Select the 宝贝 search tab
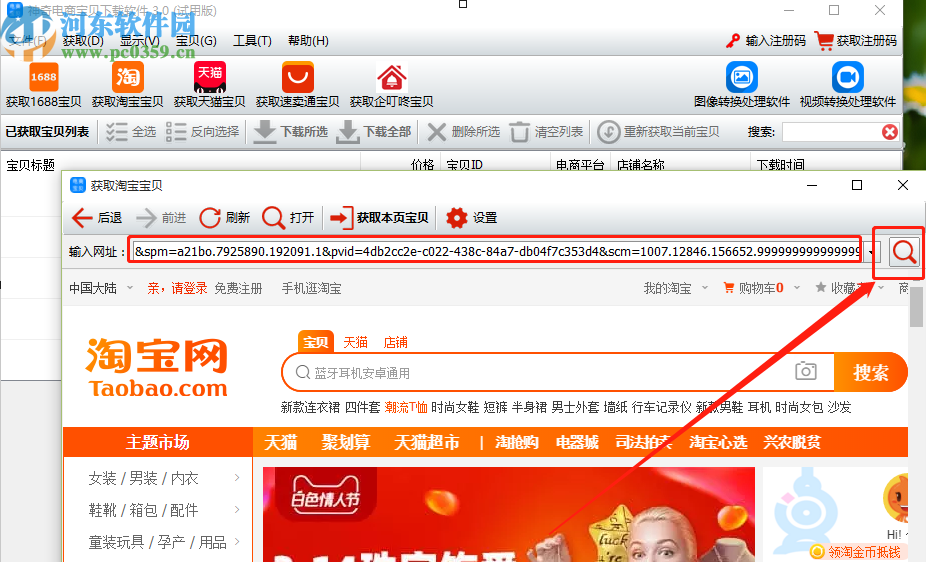 pyautogui.click(x=315, y=342)
